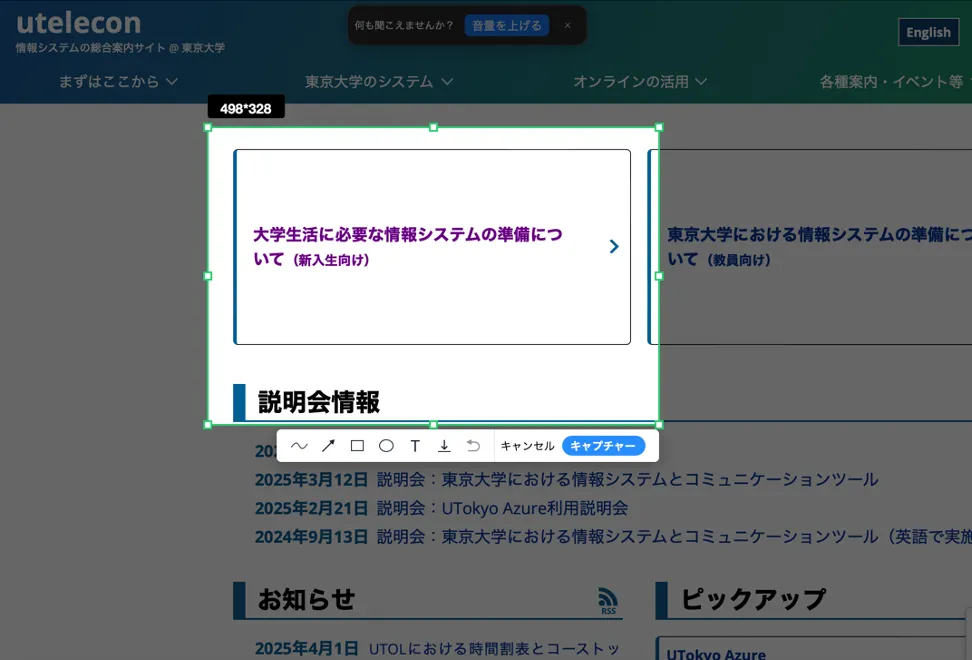This screenshot has height=660, width=972.
Task: Open the UTokyo Azure利用説明会 link
Action: coord(534,508)
